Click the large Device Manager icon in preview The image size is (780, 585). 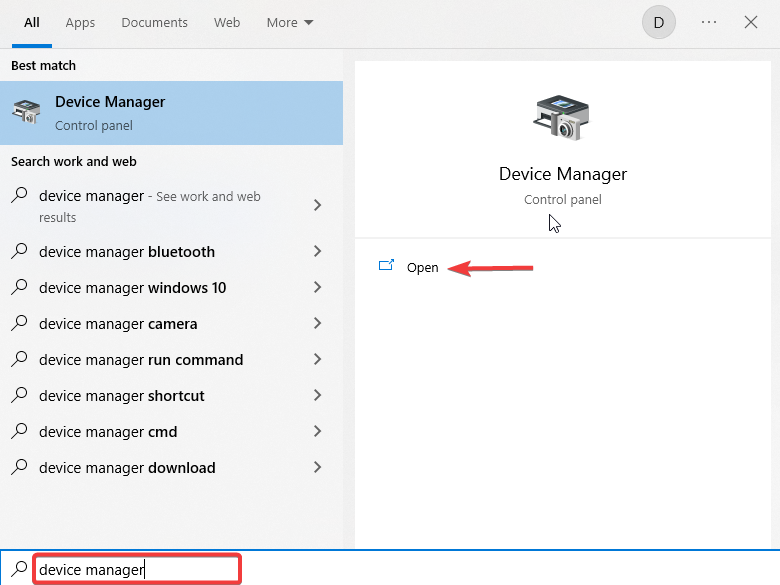point(562,117)
